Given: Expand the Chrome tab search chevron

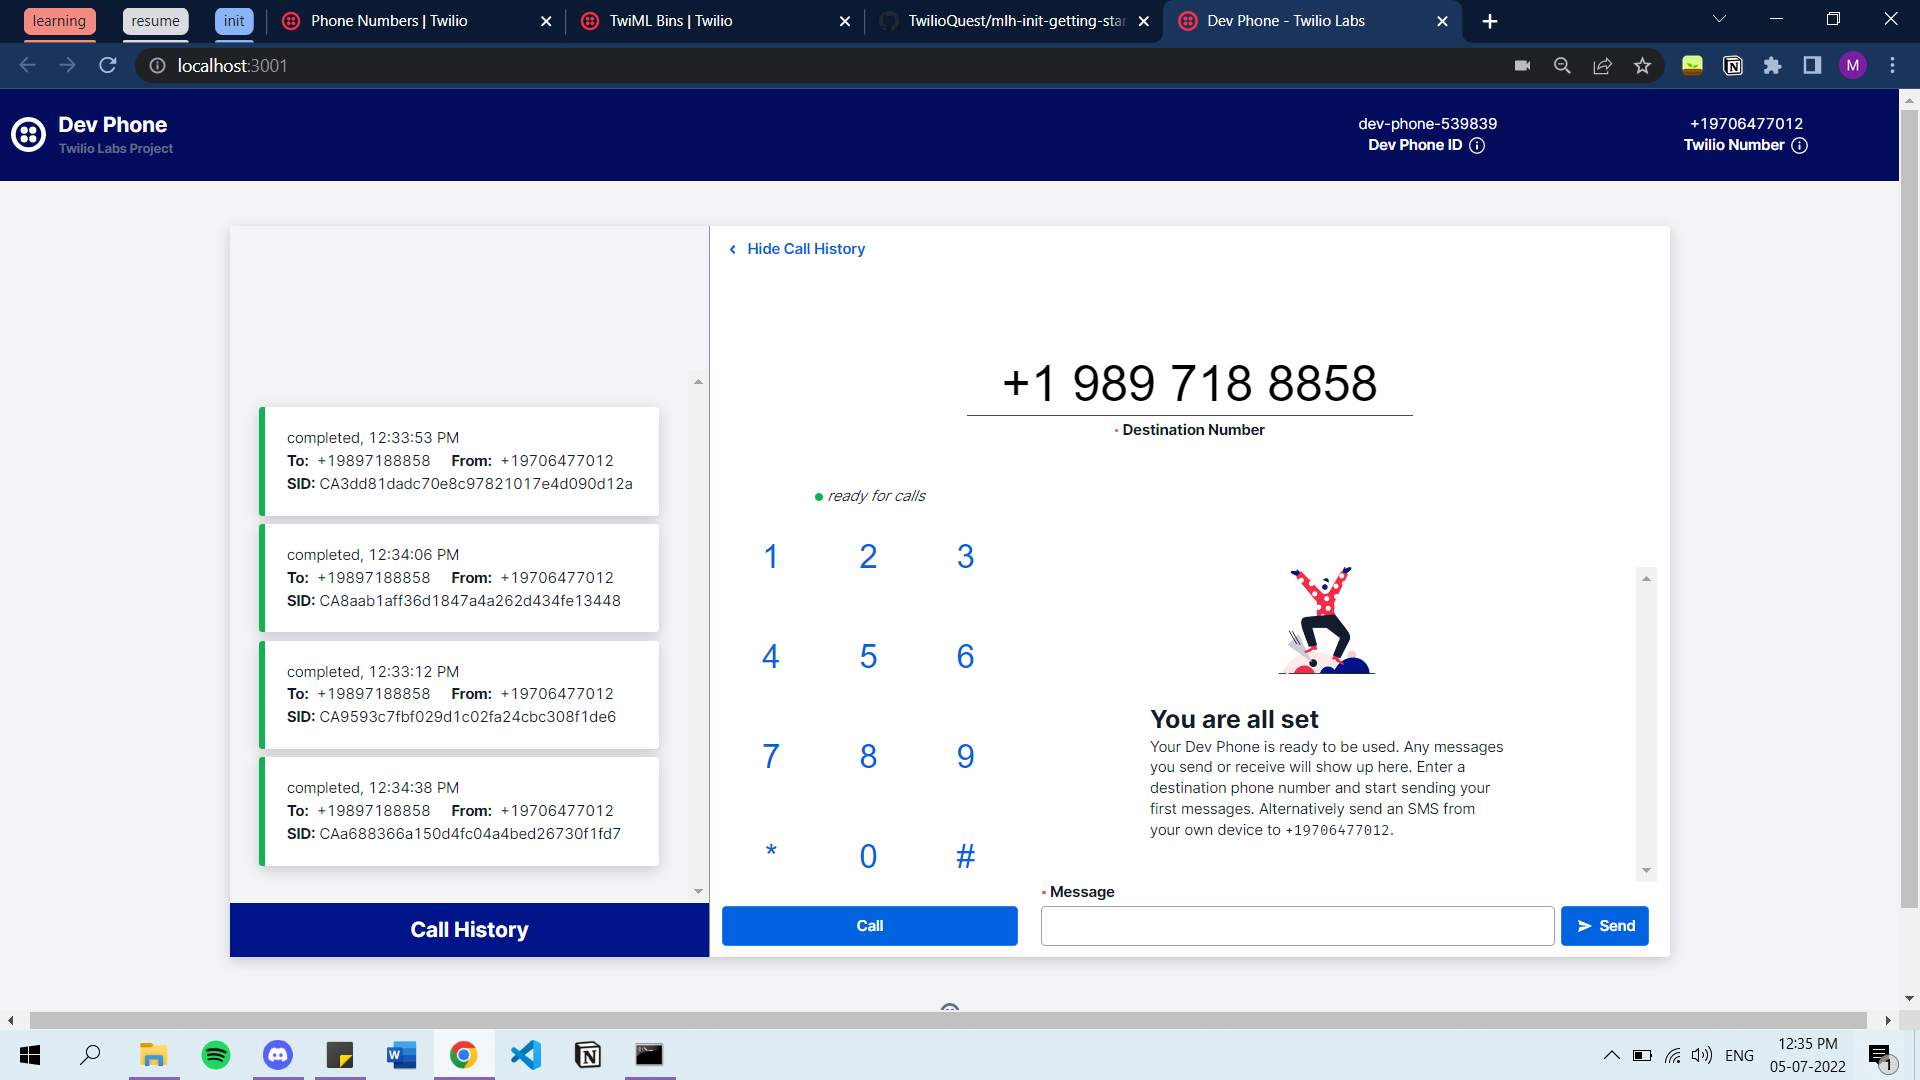Looking at the screenshot, I should (1719, 20).
